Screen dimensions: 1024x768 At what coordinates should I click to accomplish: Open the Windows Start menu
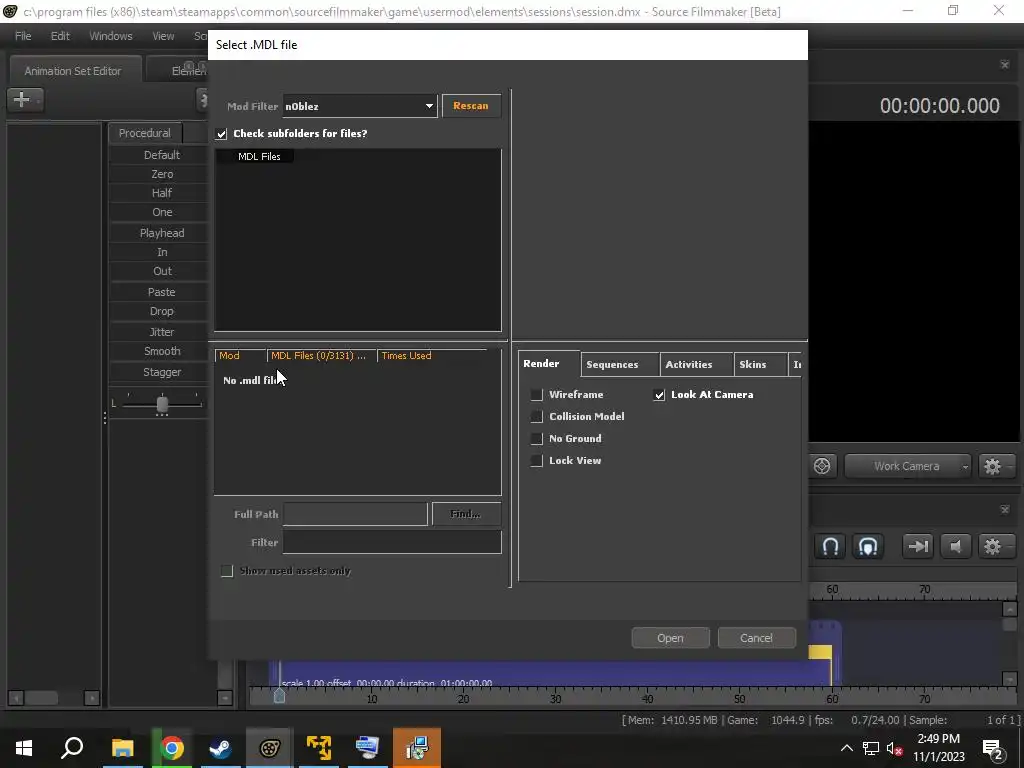click(x=24, y=748)
